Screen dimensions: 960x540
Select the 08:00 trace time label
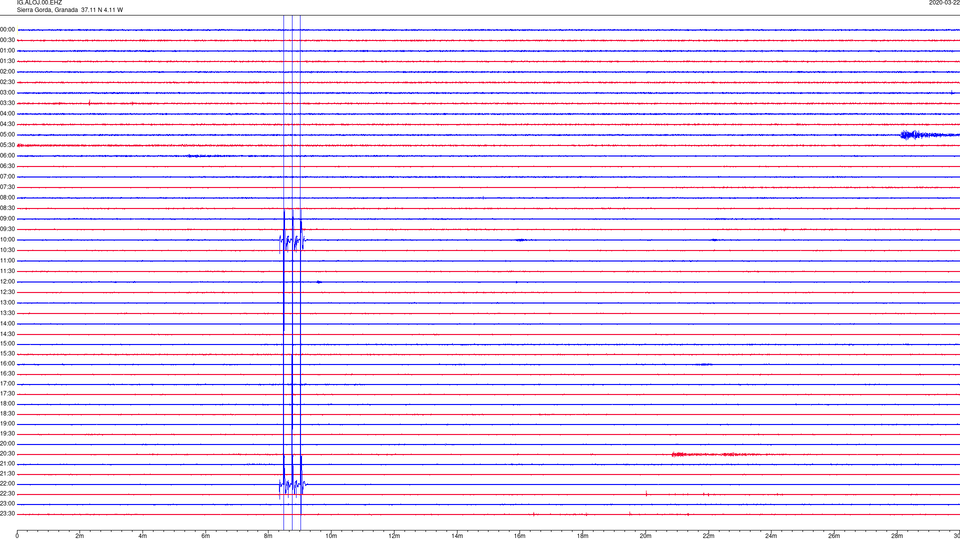pyautogui.click(x=7, y=198)
